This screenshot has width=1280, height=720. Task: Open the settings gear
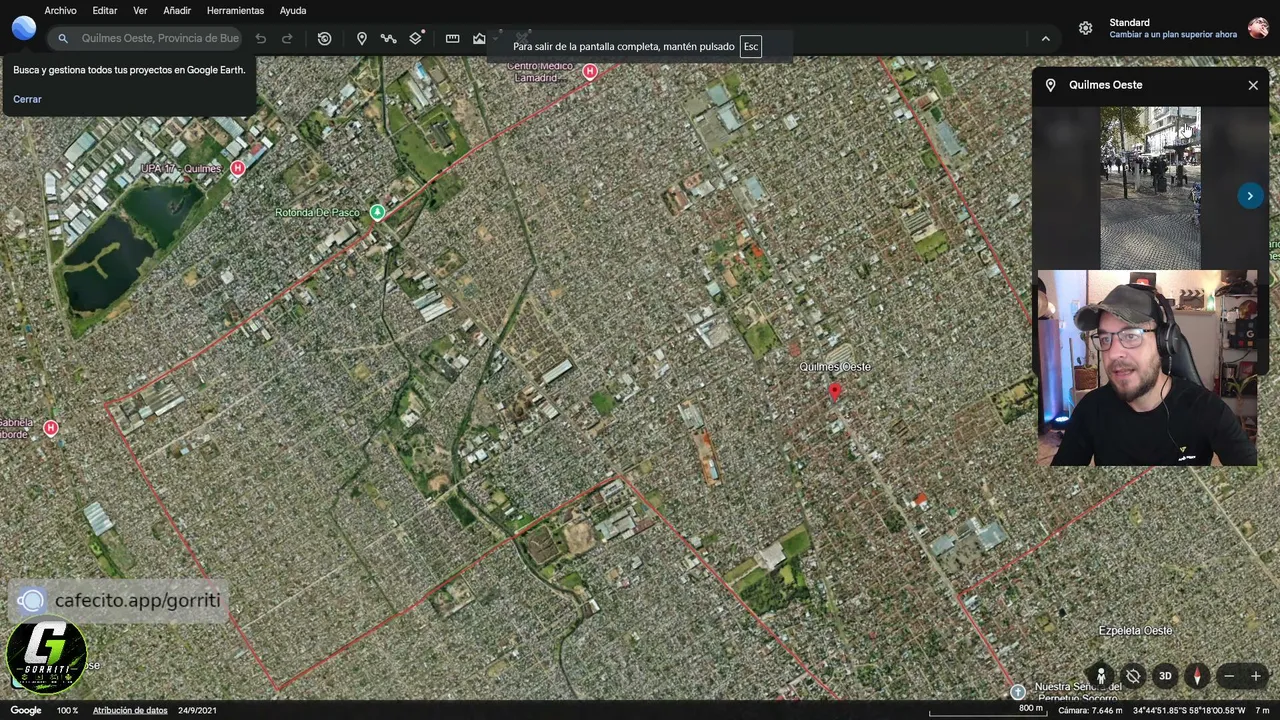coord(1085,28)
